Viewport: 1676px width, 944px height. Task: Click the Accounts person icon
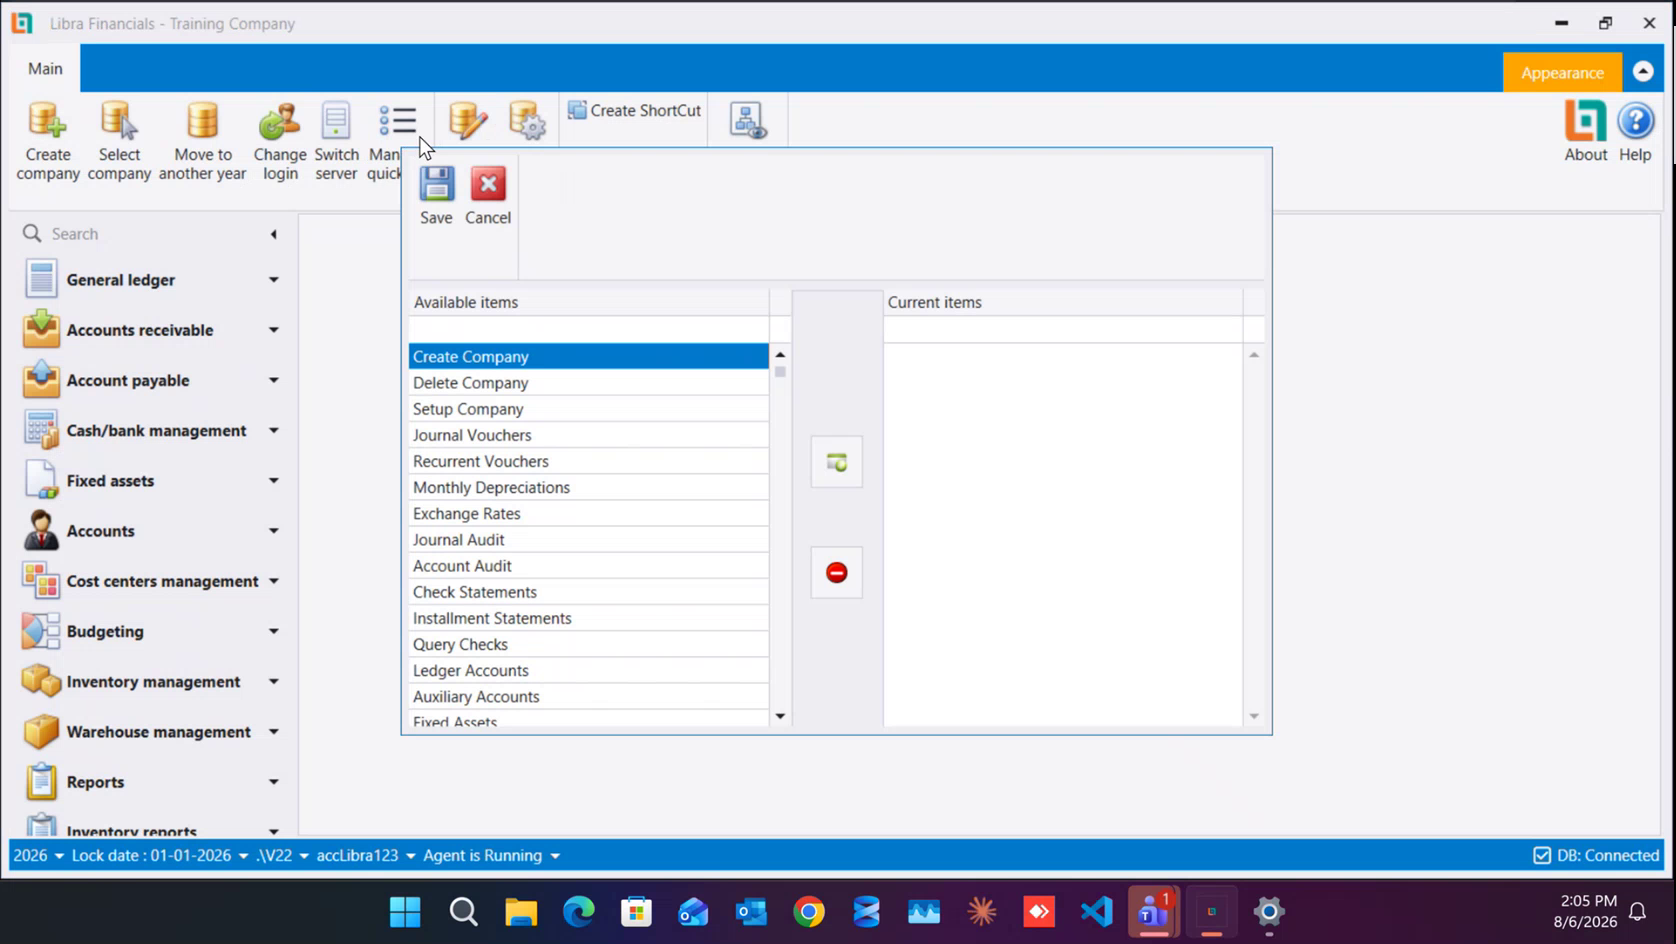click(41, 530)
